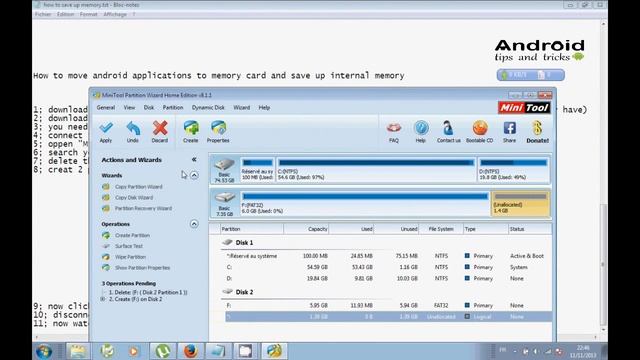Click the Undo toolbar icon
This screenshot has height=360, width=640.
(133, 132)
